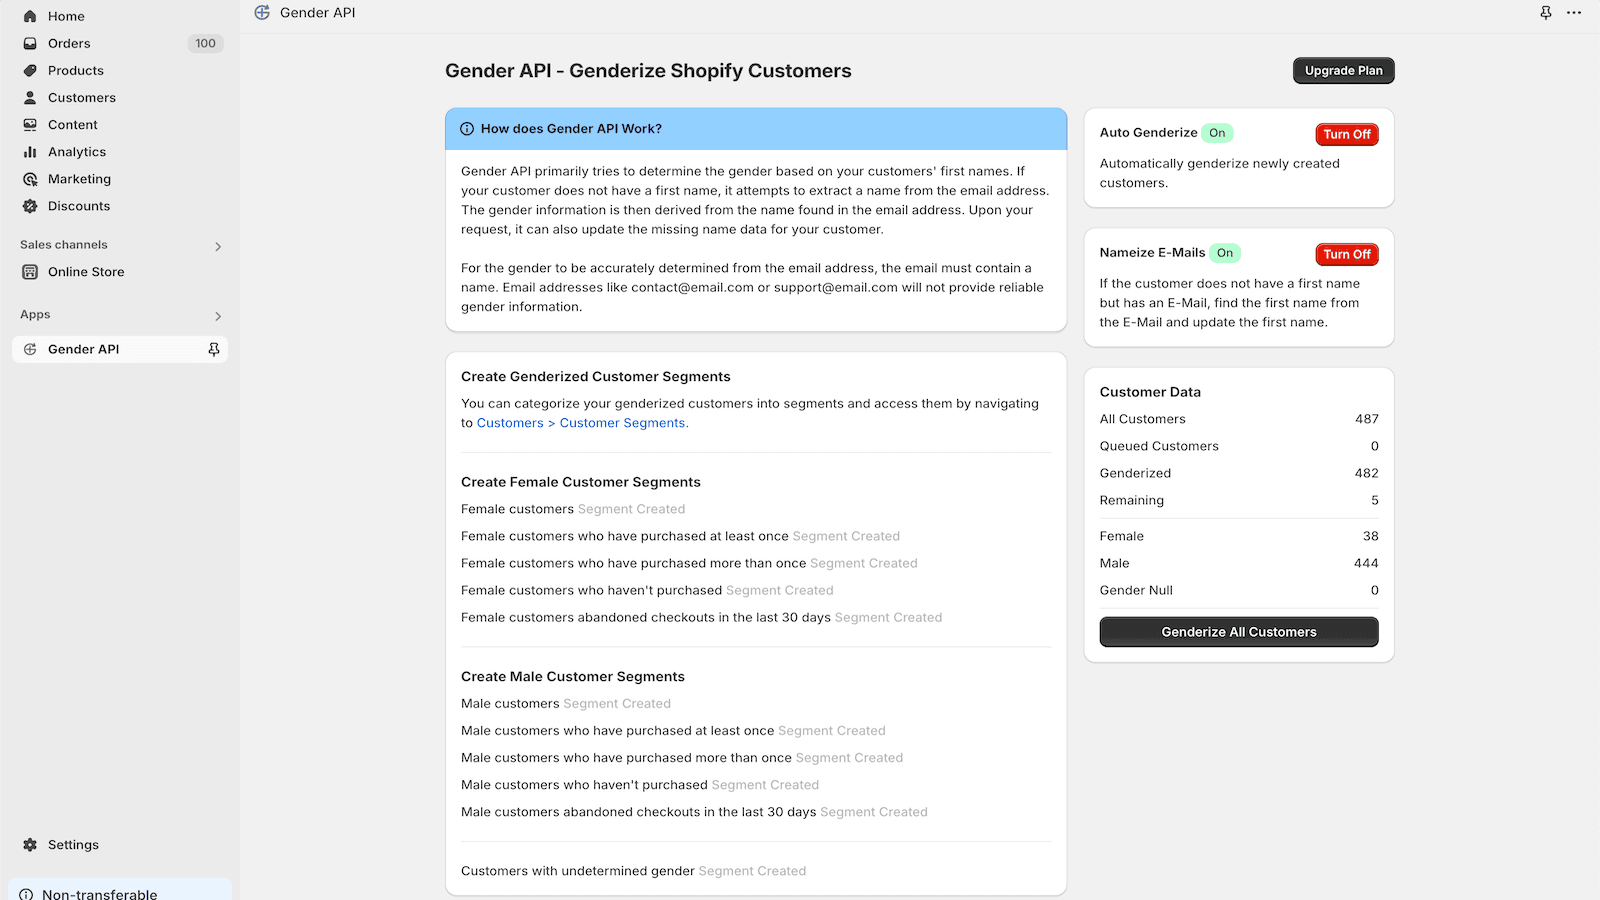
Task: Open the more actions menu via three dots
Action: pyautogui.click(x=1575, y=12)
